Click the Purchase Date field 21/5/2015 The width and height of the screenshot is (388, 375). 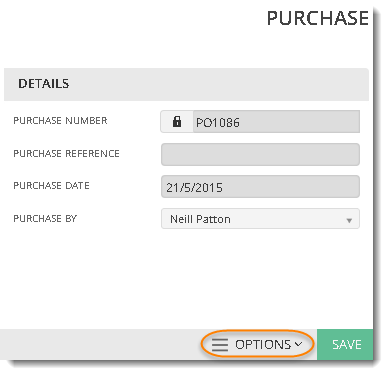pyautogui.click(x=260, y=187)
